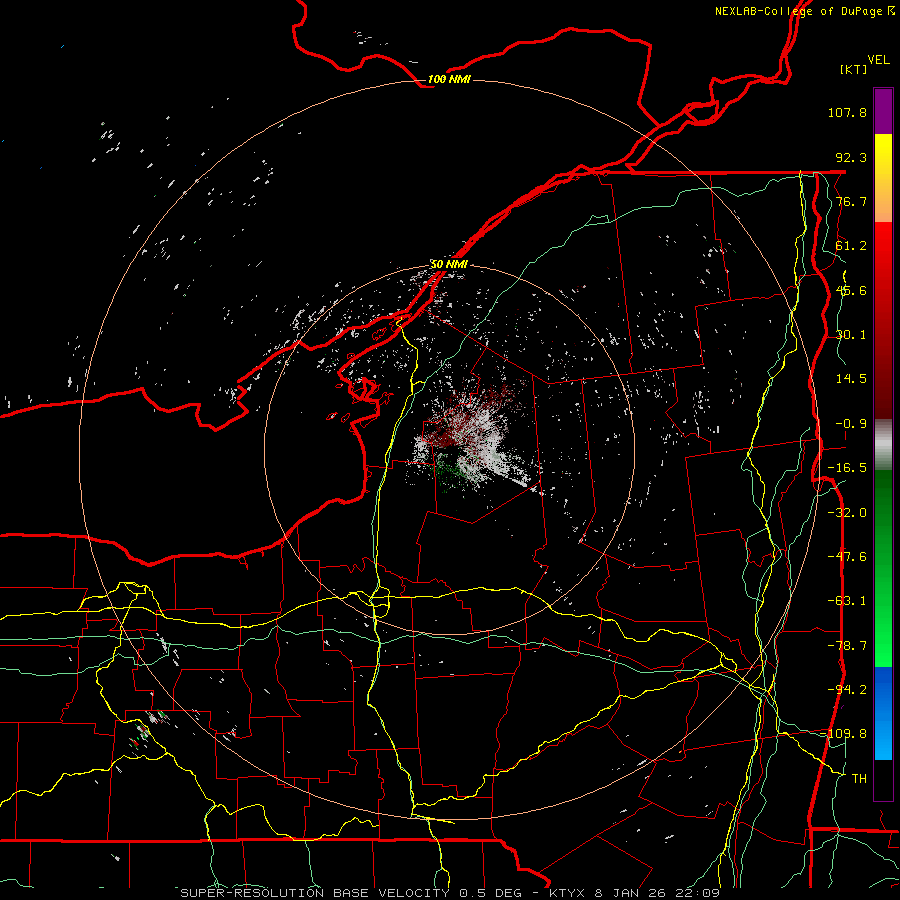Click the 92.3 legend value
Screen dimensions: 900x900
point(851,157)
